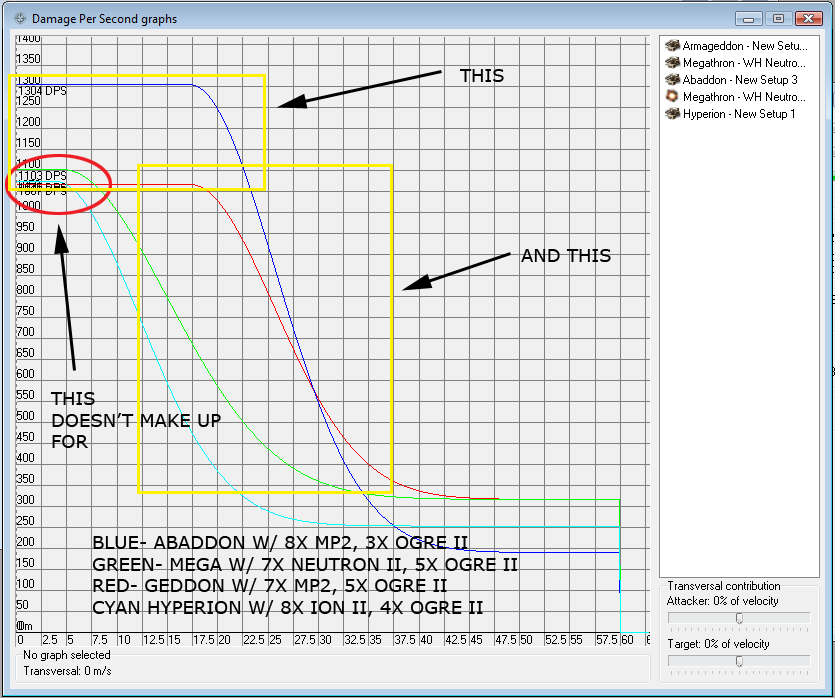Select the Abaddon - New Setup 3 entry
The image size is (835, 698).
(738, 80)
